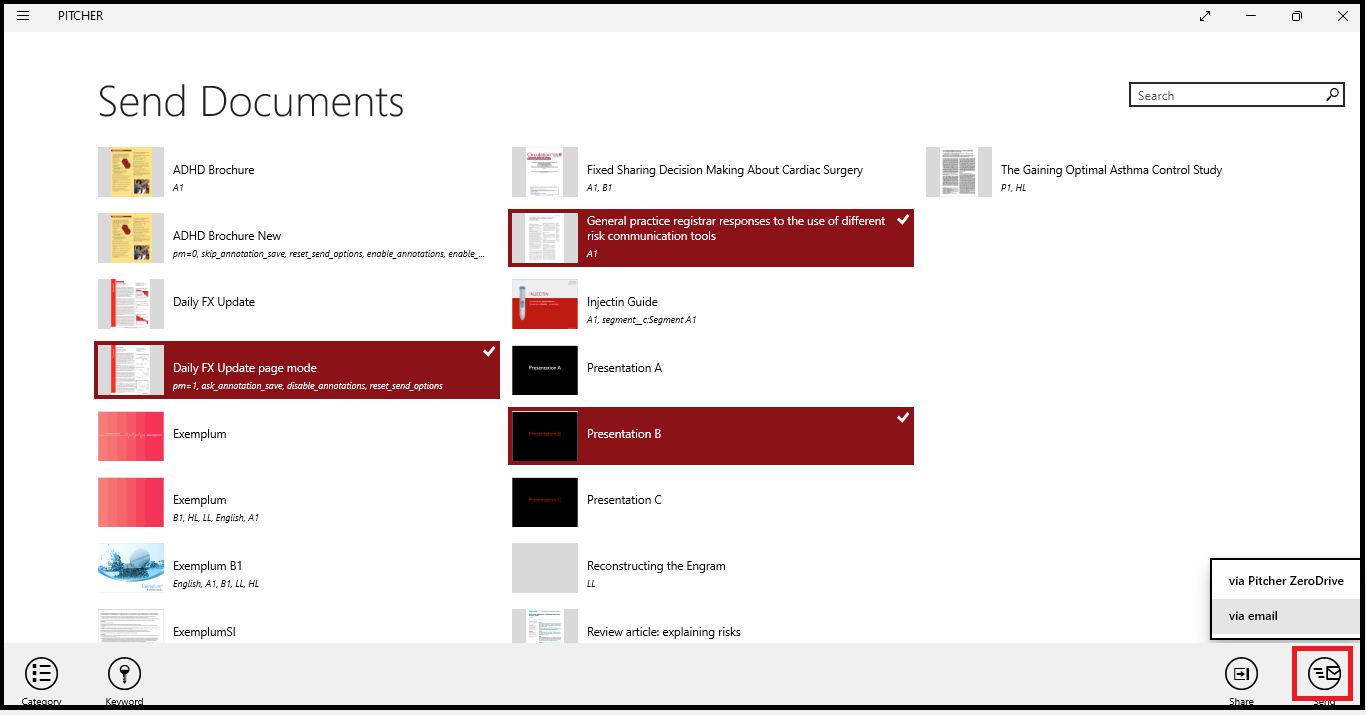Image resolution: width=1366 pixels, height=715 pixels.
Task: Click the search magnifier icon
Action: point(1332,95)
